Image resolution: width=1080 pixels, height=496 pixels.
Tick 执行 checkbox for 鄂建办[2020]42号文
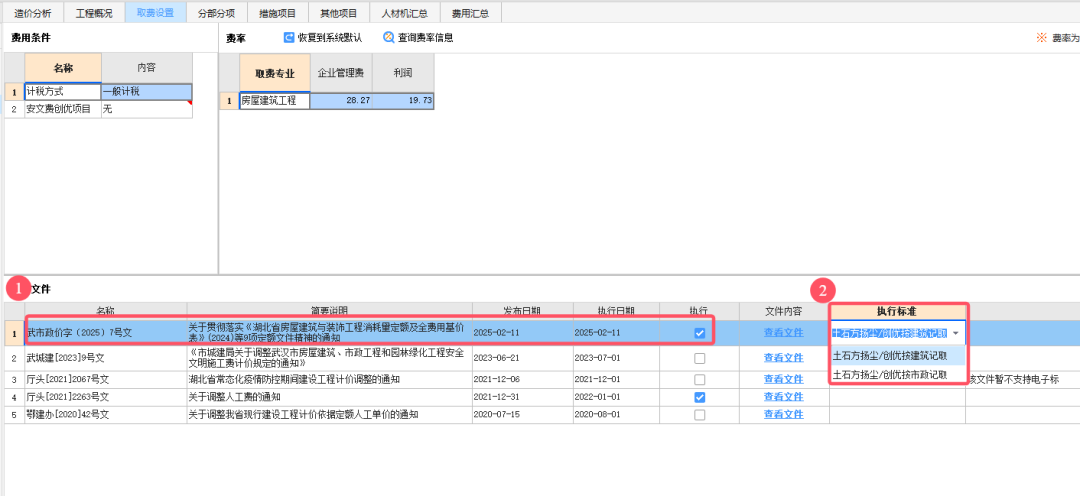(700, 415)
